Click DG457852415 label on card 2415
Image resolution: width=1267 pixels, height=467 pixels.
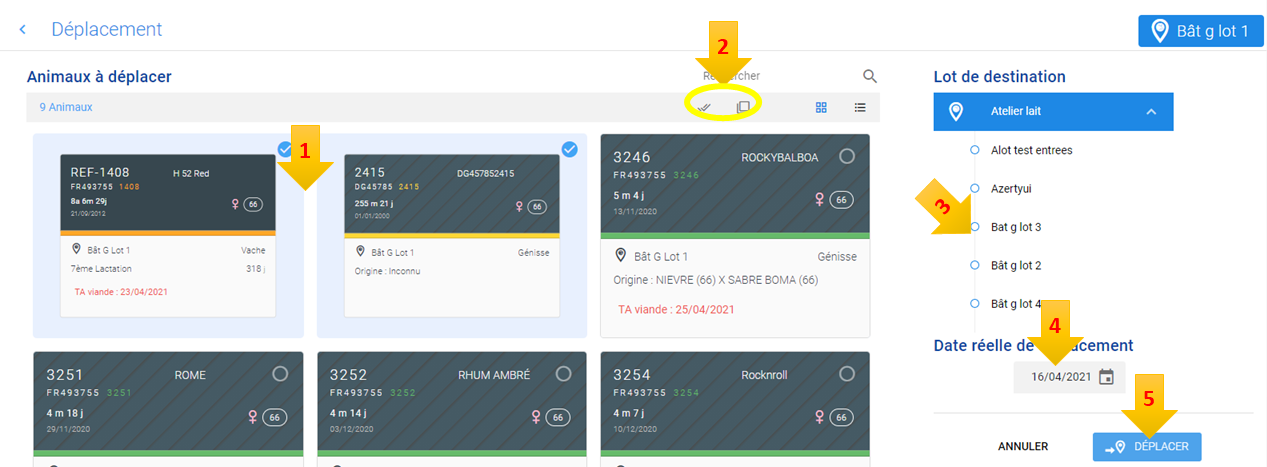(x=484, y=174)
